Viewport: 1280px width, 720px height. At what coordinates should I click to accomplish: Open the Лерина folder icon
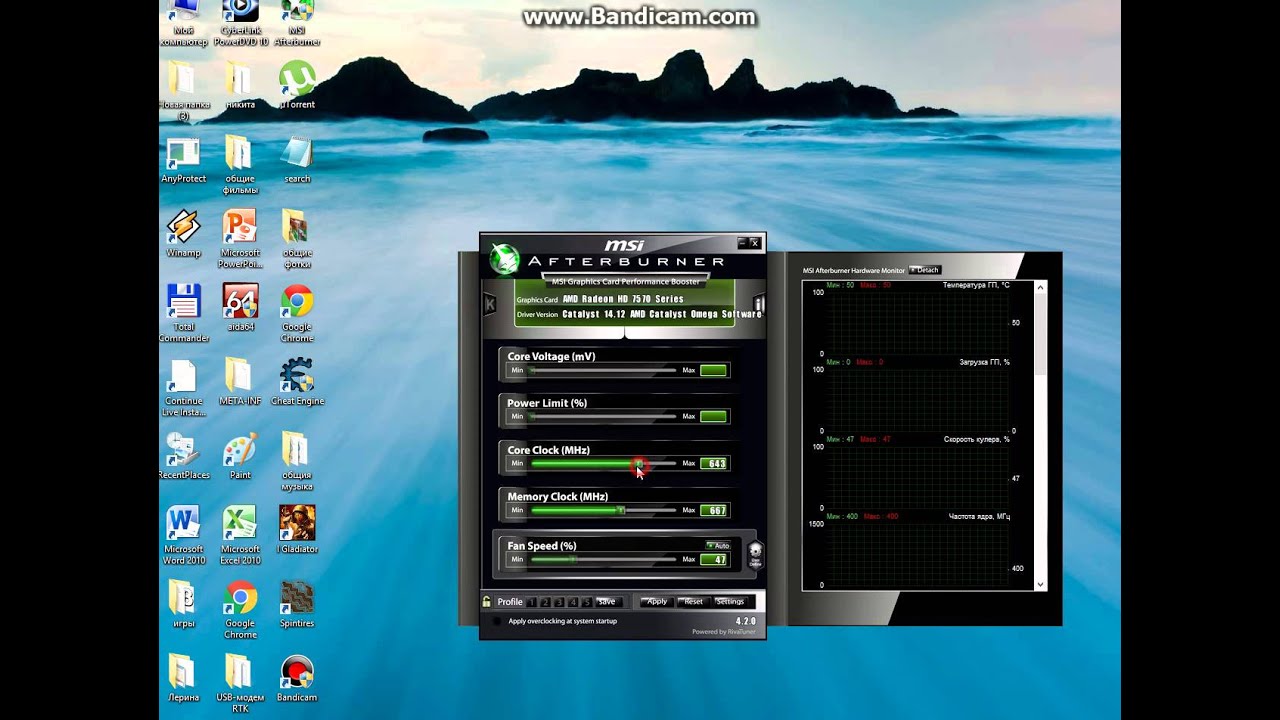(183, 679)
